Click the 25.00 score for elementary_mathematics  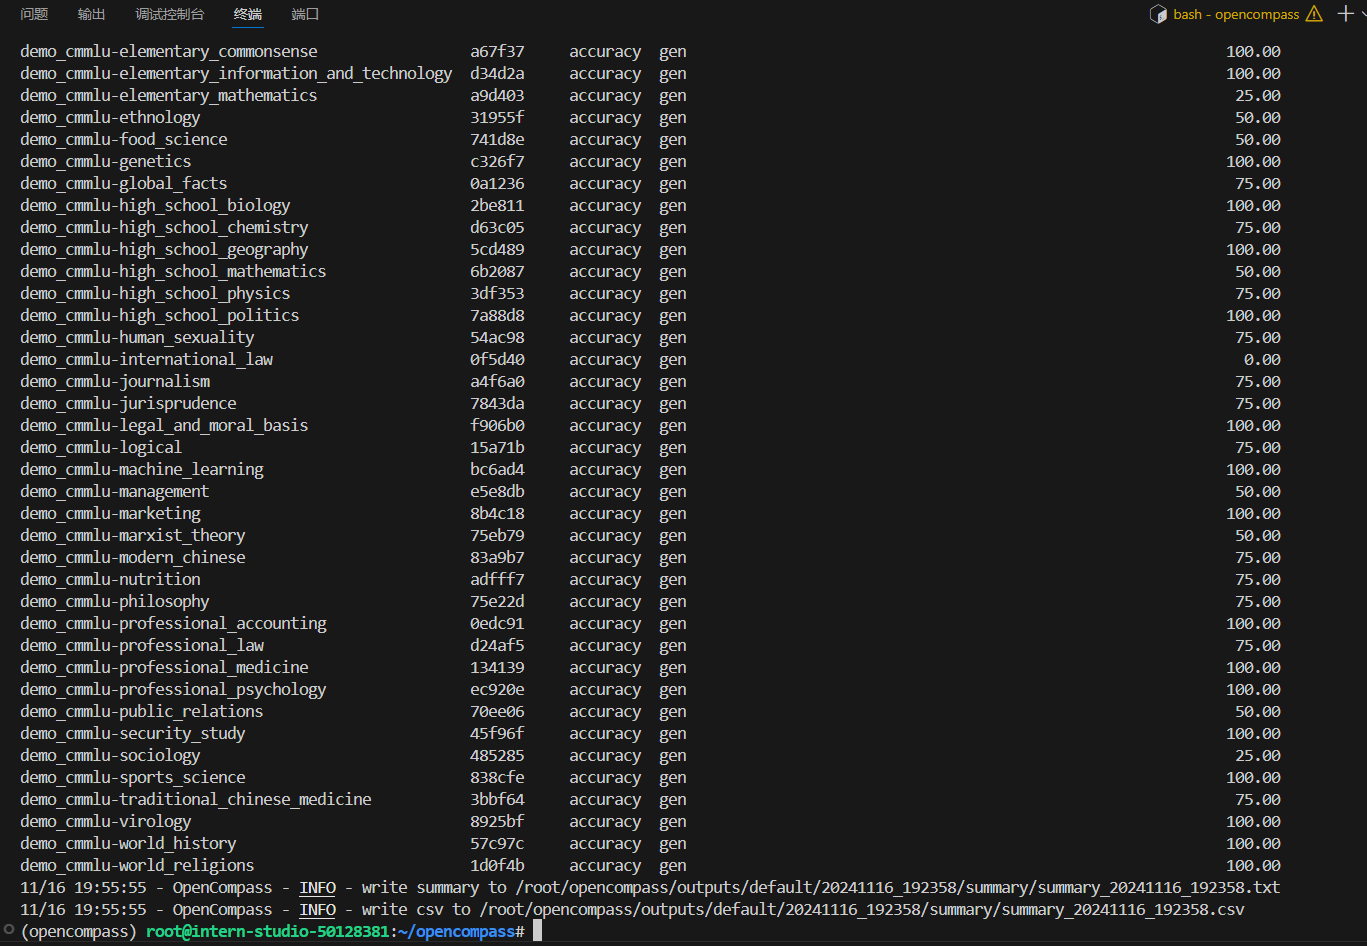(1258, 95)
